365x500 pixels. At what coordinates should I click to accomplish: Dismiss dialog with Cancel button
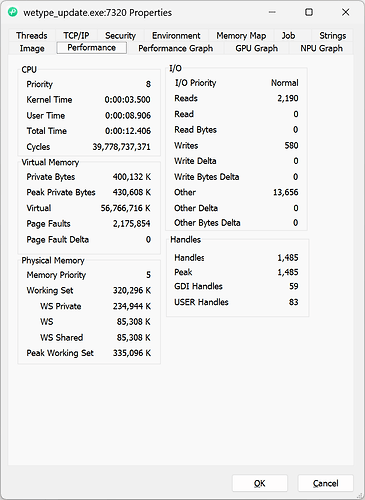click(x=325, y=483)
